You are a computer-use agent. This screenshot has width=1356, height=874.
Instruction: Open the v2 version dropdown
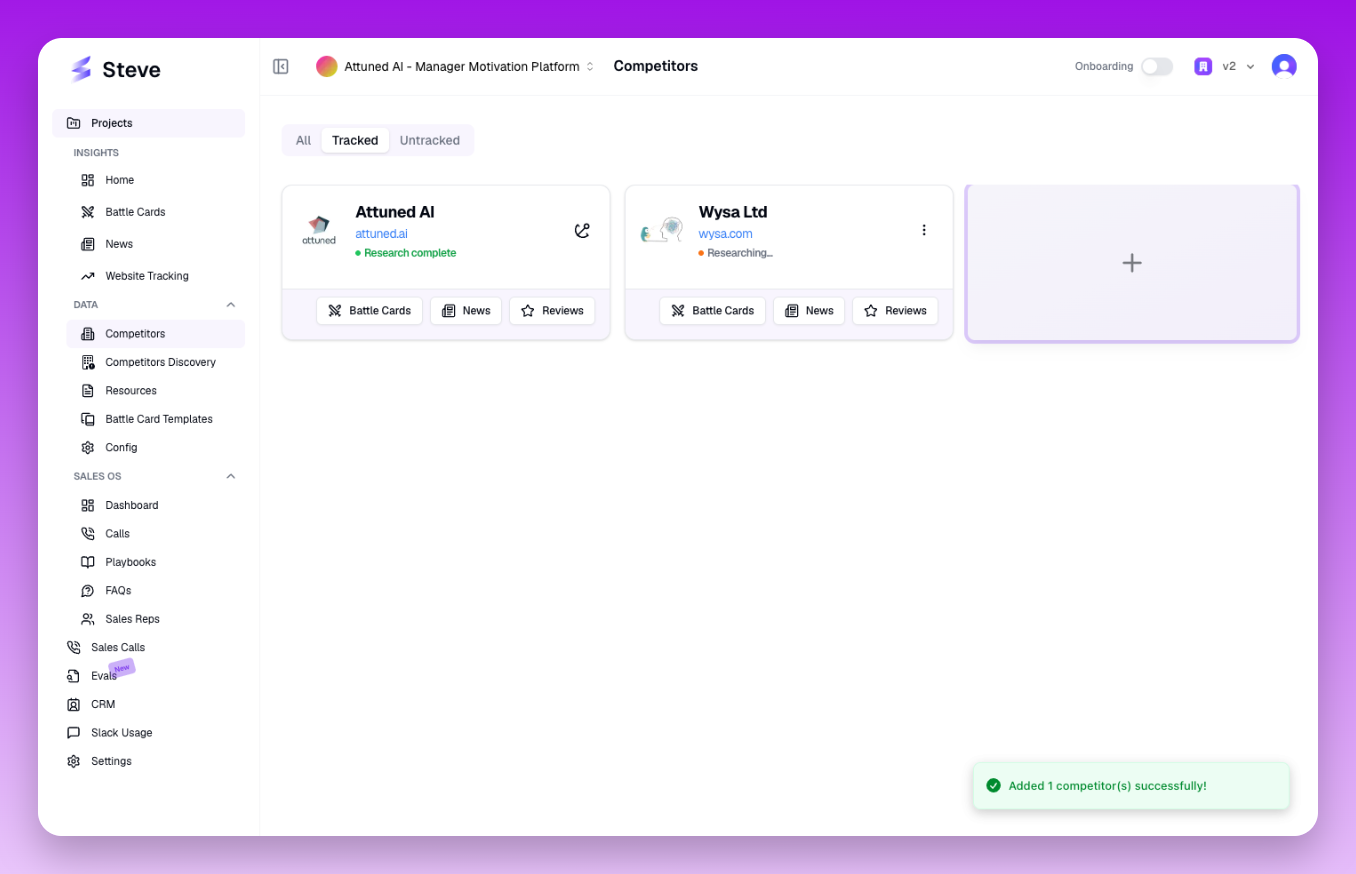click(x=1238, y=66)
